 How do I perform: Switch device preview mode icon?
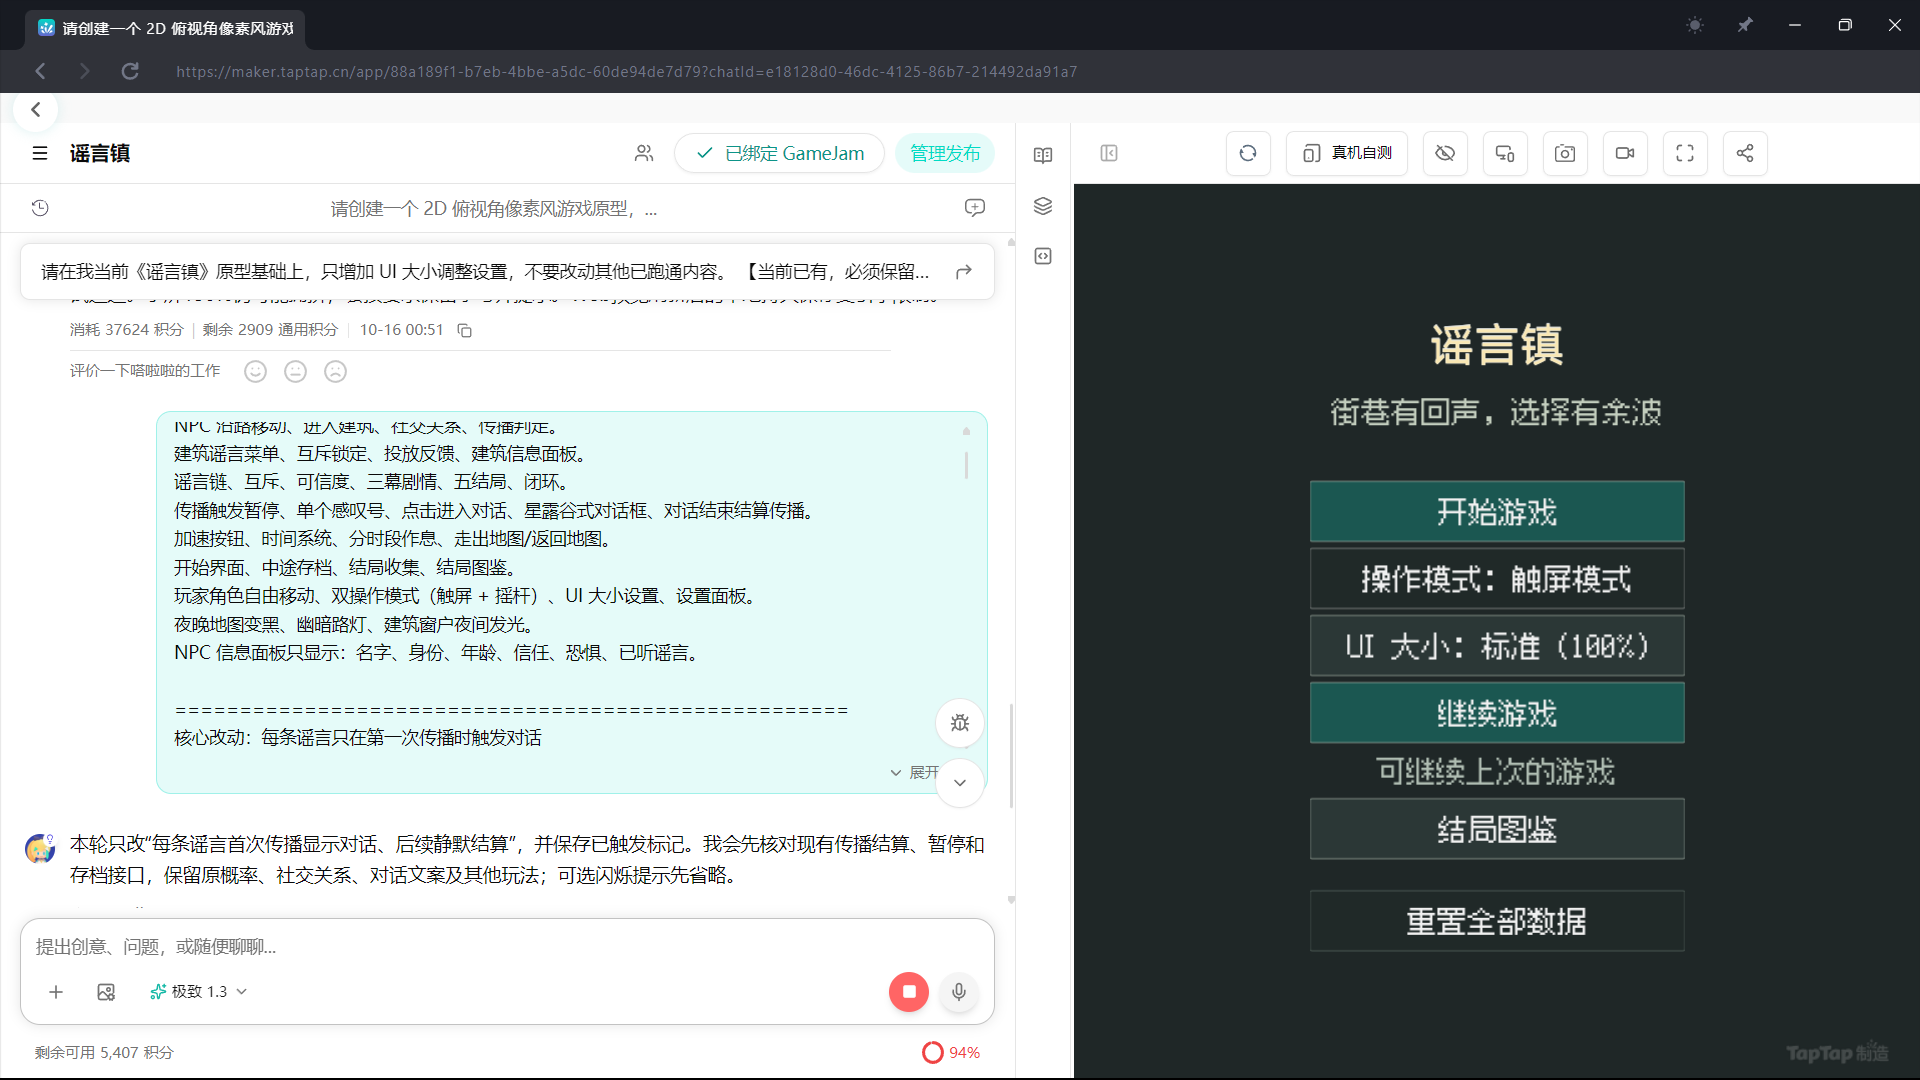click(1505, 153)
